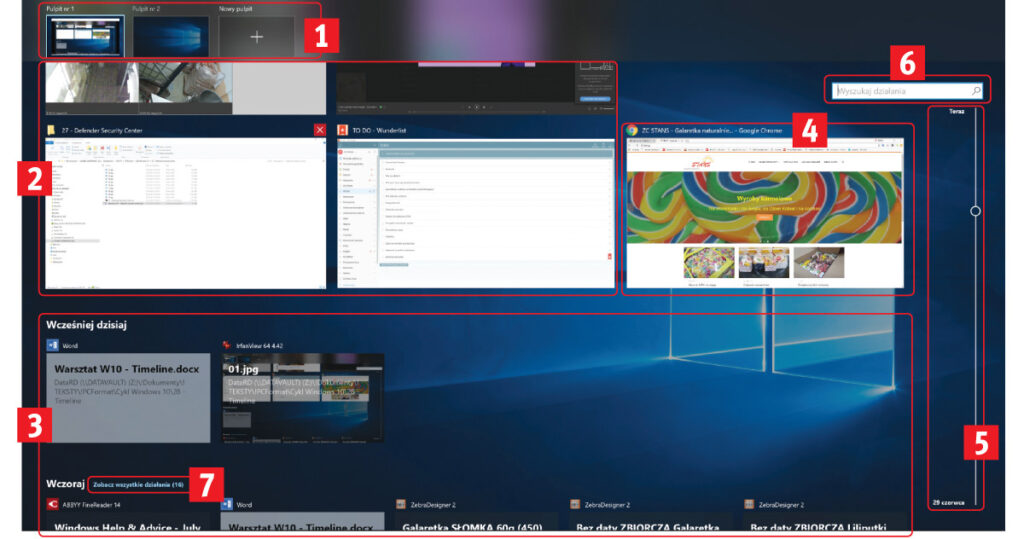
Task: Switch to Pulpit nr 1 desktop
Action: pyautogui.click(x=82, y=36)
